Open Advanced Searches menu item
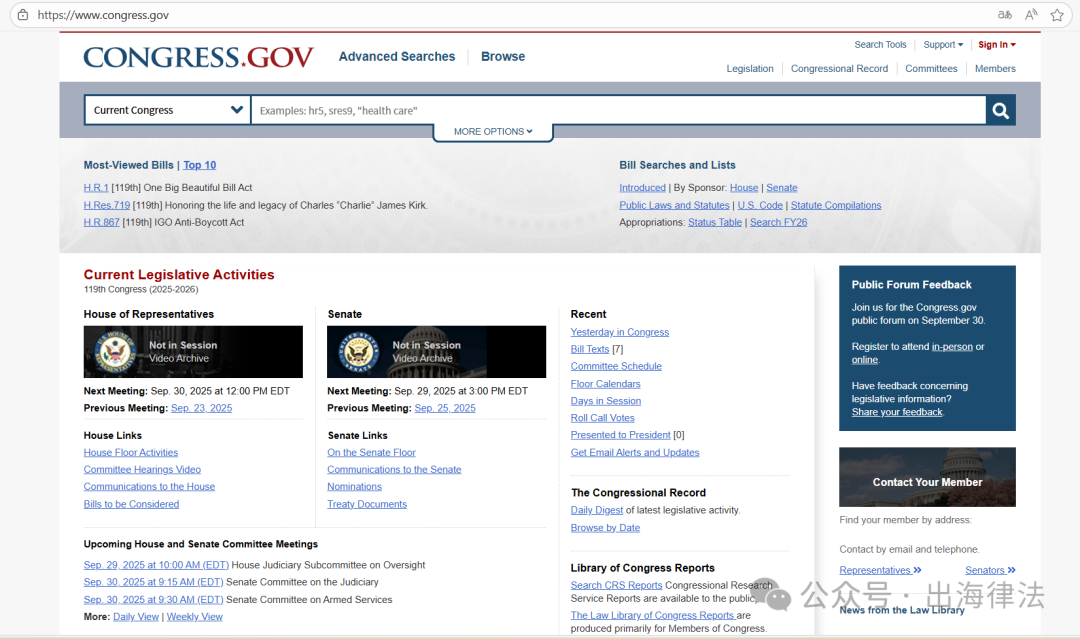This screenshot has height=639, width=1080. point(397,56)
